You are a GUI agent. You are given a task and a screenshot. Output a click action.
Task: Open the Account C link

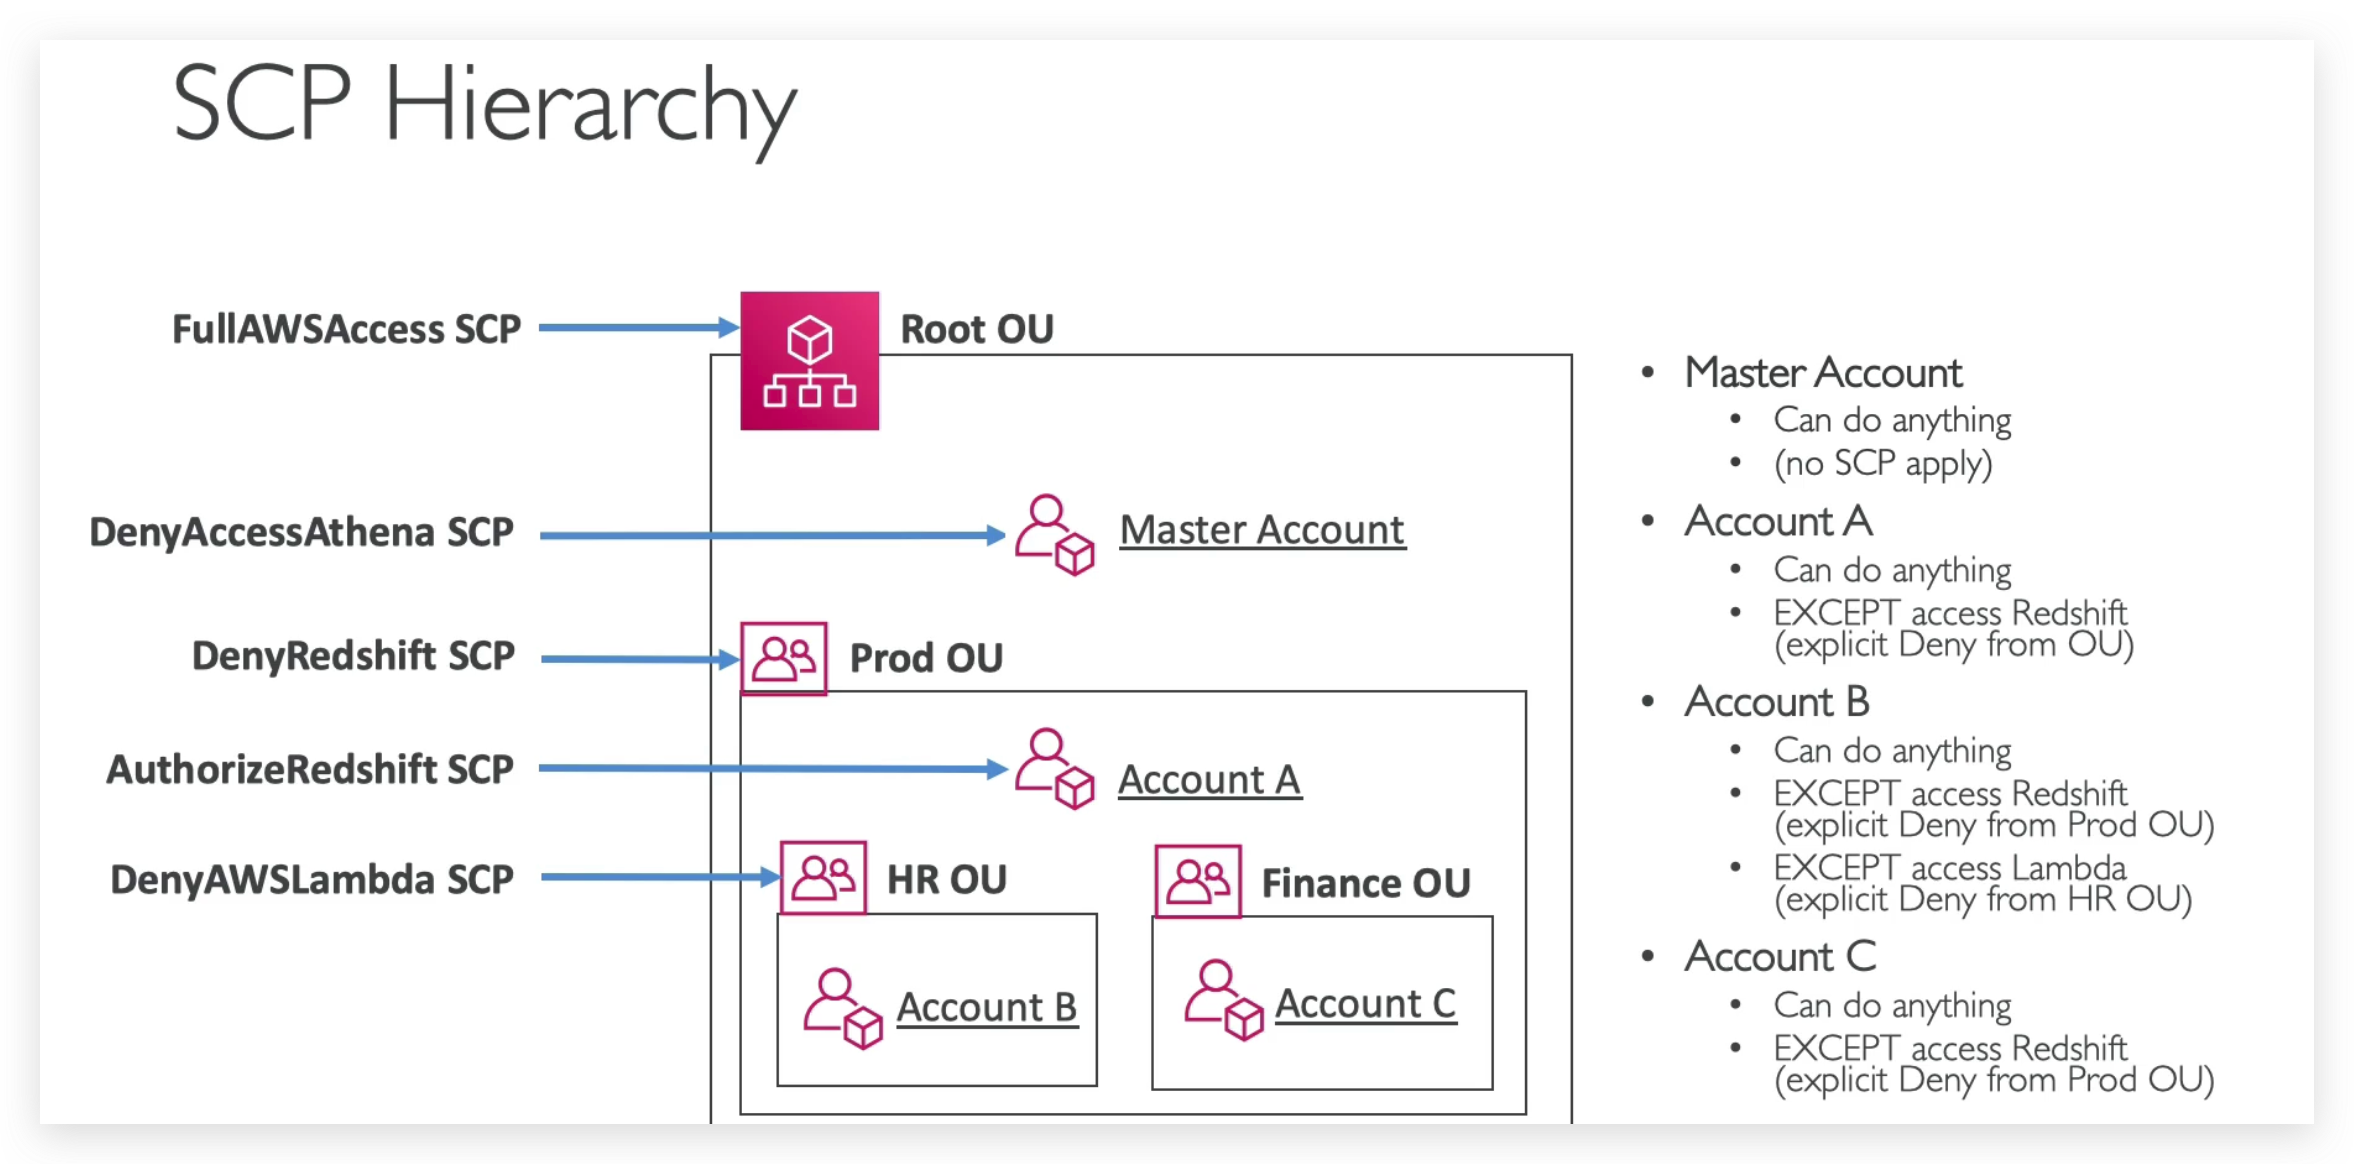pos(1365,1004)
